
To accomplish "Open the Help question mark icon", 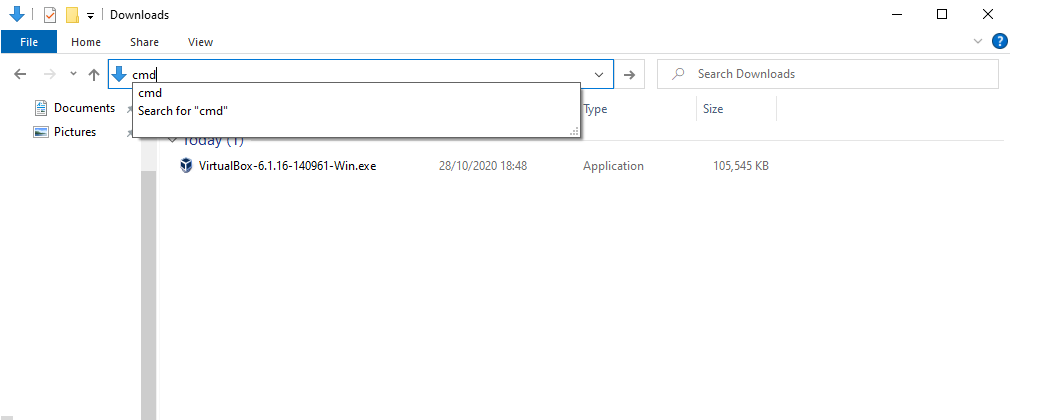I will (x=1000, y=41).
